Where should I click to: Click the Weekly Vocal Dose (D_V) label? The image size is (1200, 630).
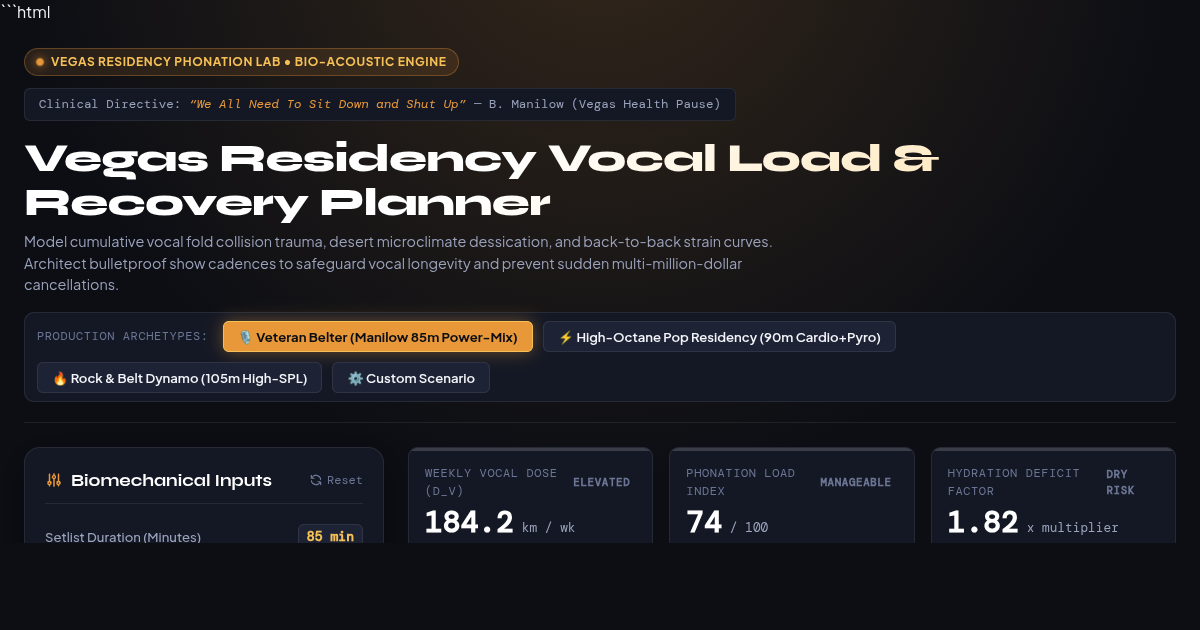coord(491,482)
